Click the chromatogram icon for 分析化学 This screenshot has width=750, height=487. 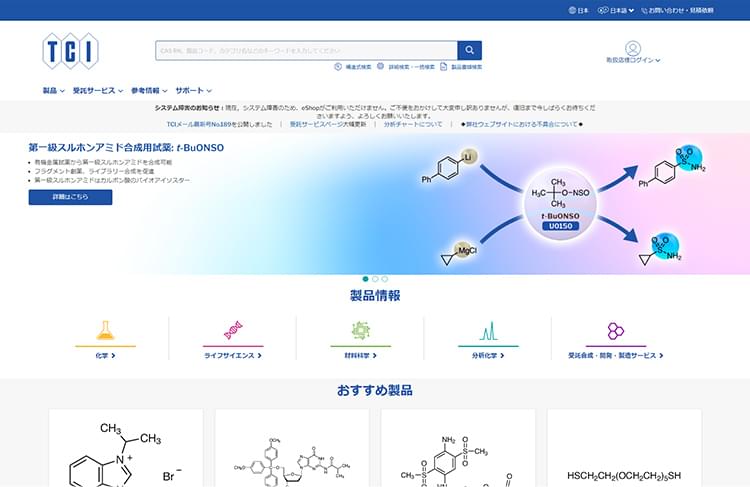[x=488, y=331]
